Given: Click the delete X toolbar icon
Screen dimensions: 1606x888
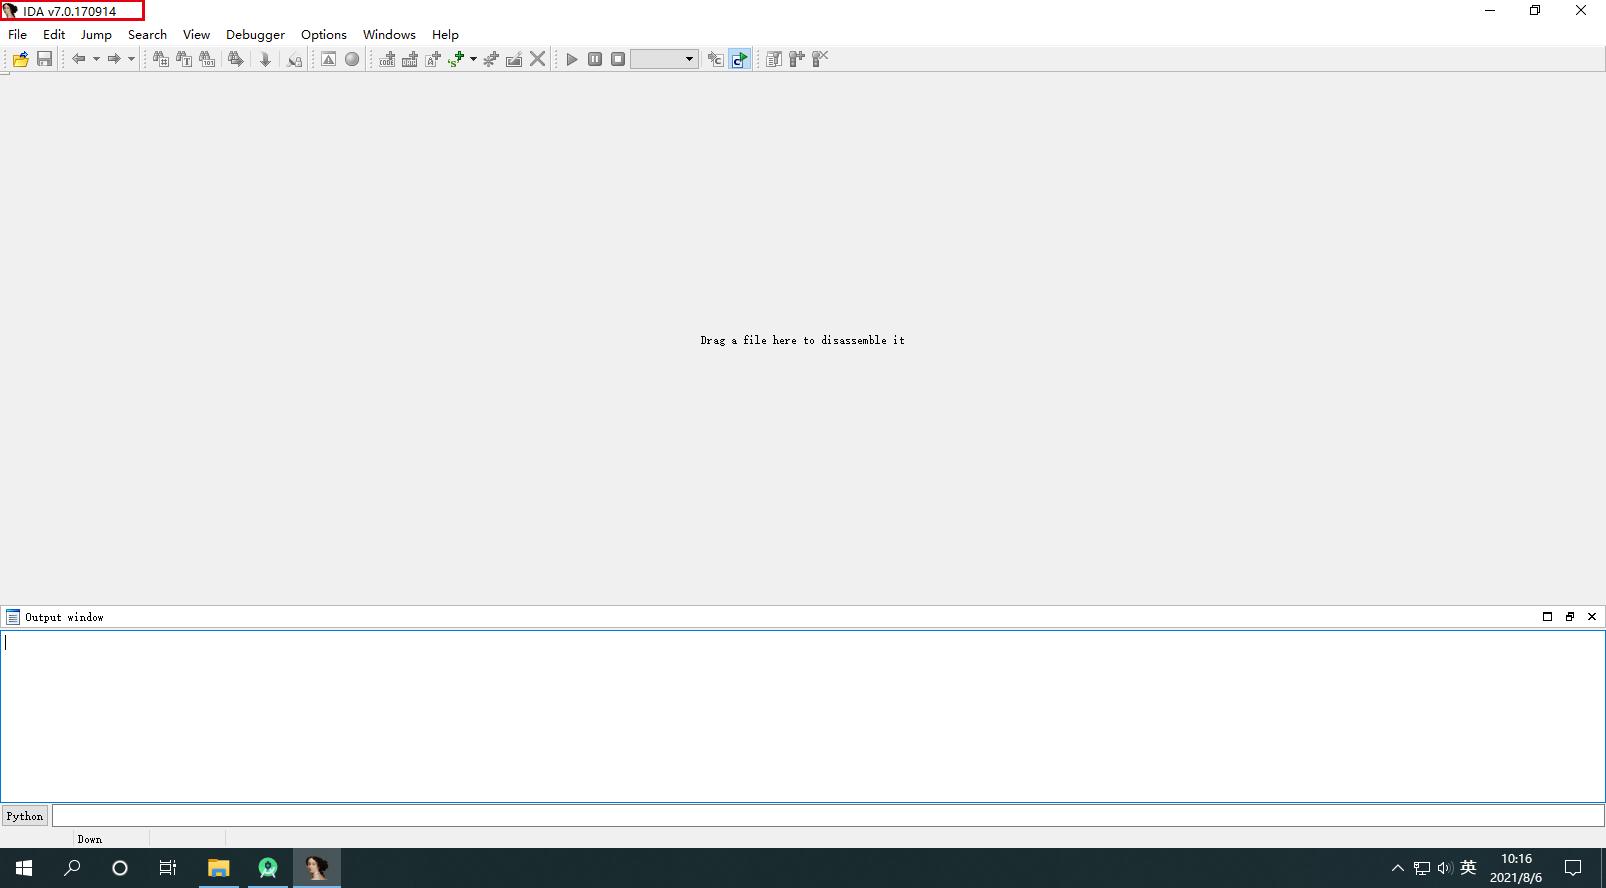Looking at the screenshot, I should point(538,59).
